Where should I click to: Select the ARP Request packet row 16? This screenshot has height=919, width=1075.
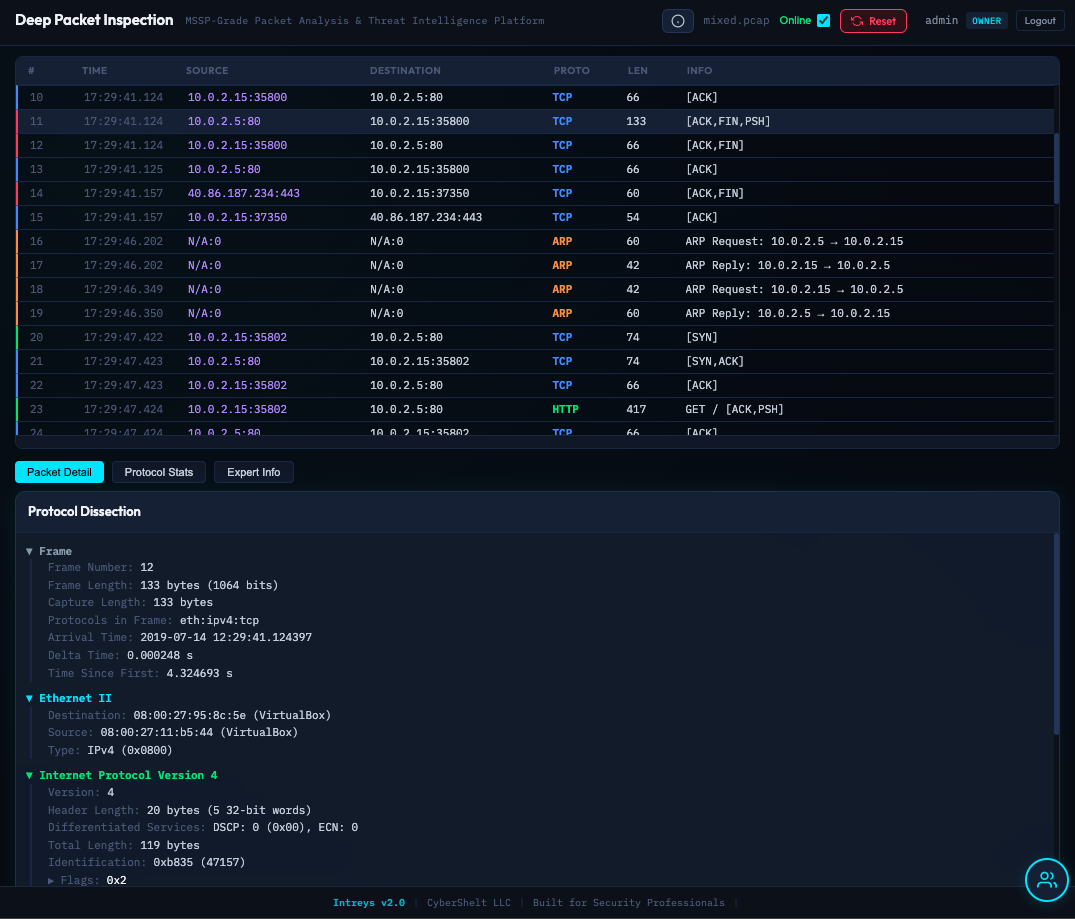coord(500,241)
